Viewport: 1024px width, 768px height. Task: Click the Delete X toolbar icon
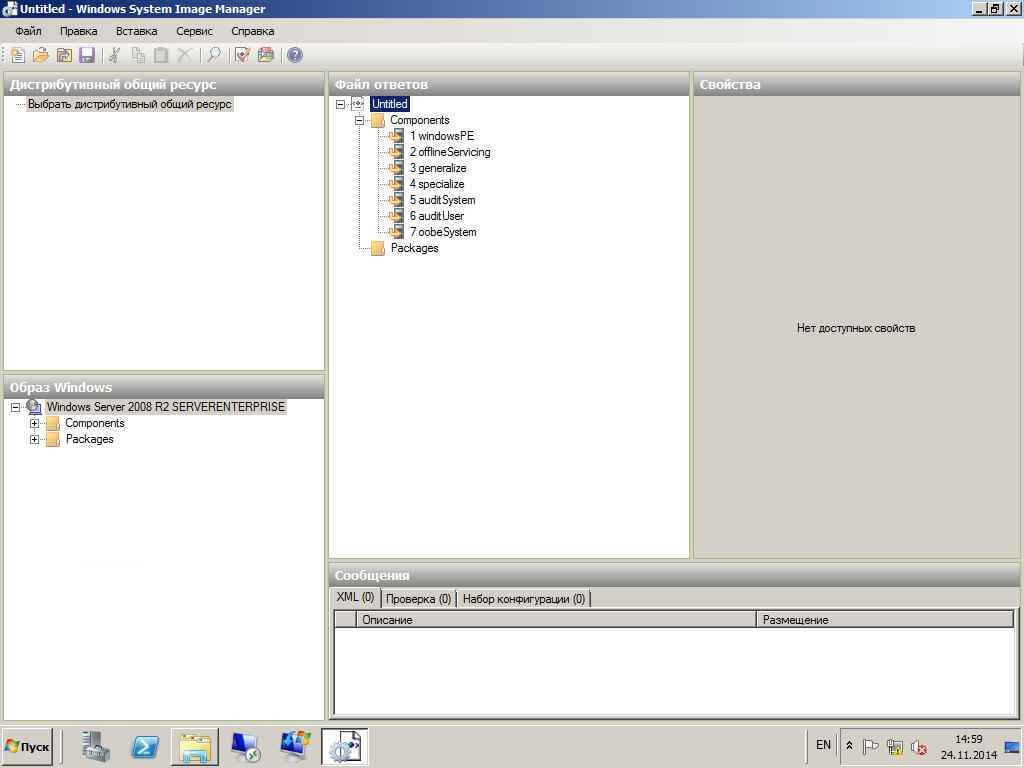coord(185,56)
